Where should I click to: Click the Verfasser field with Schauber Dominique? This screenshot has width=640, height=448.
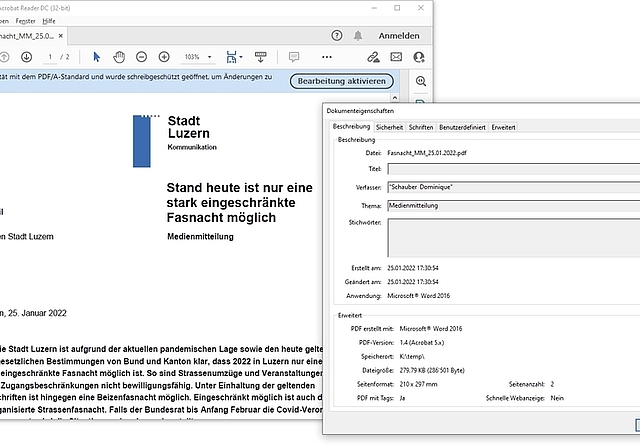(x=513, y=187)
